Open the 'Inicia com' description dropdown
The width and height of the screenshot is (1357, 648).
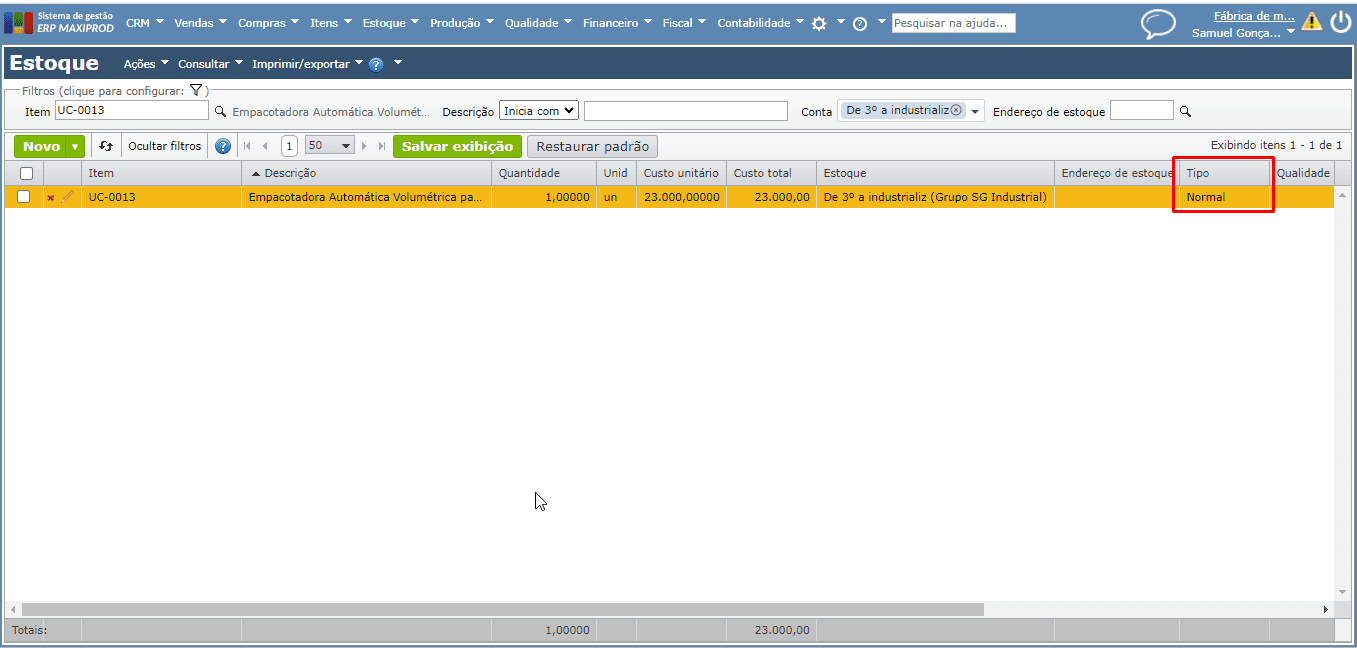(539, 111)
